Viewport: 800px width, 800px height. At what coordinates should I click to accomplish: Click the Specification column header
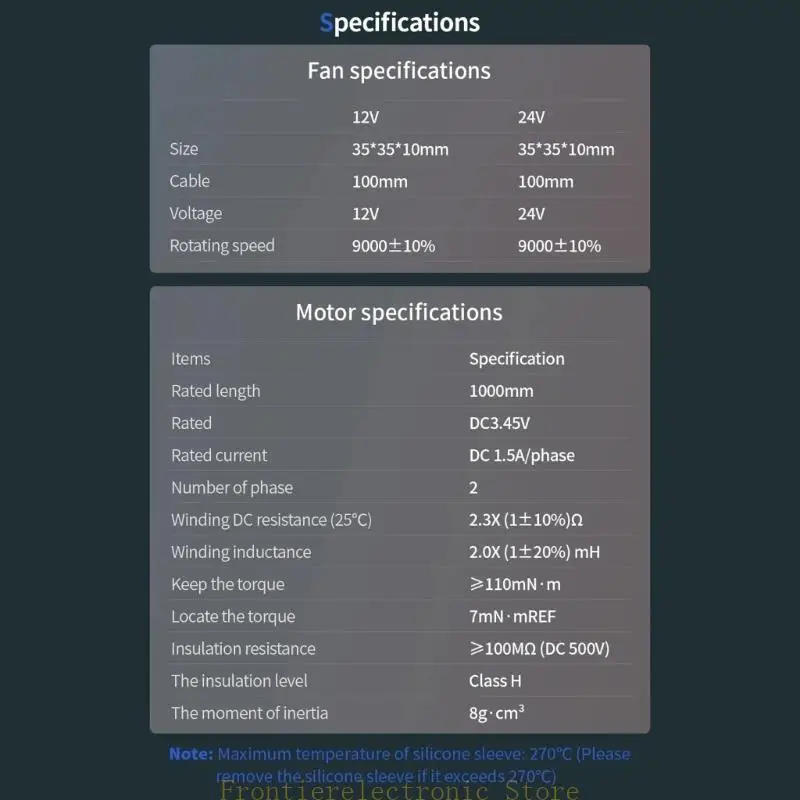pyautogui.click(x=516, y=359)
